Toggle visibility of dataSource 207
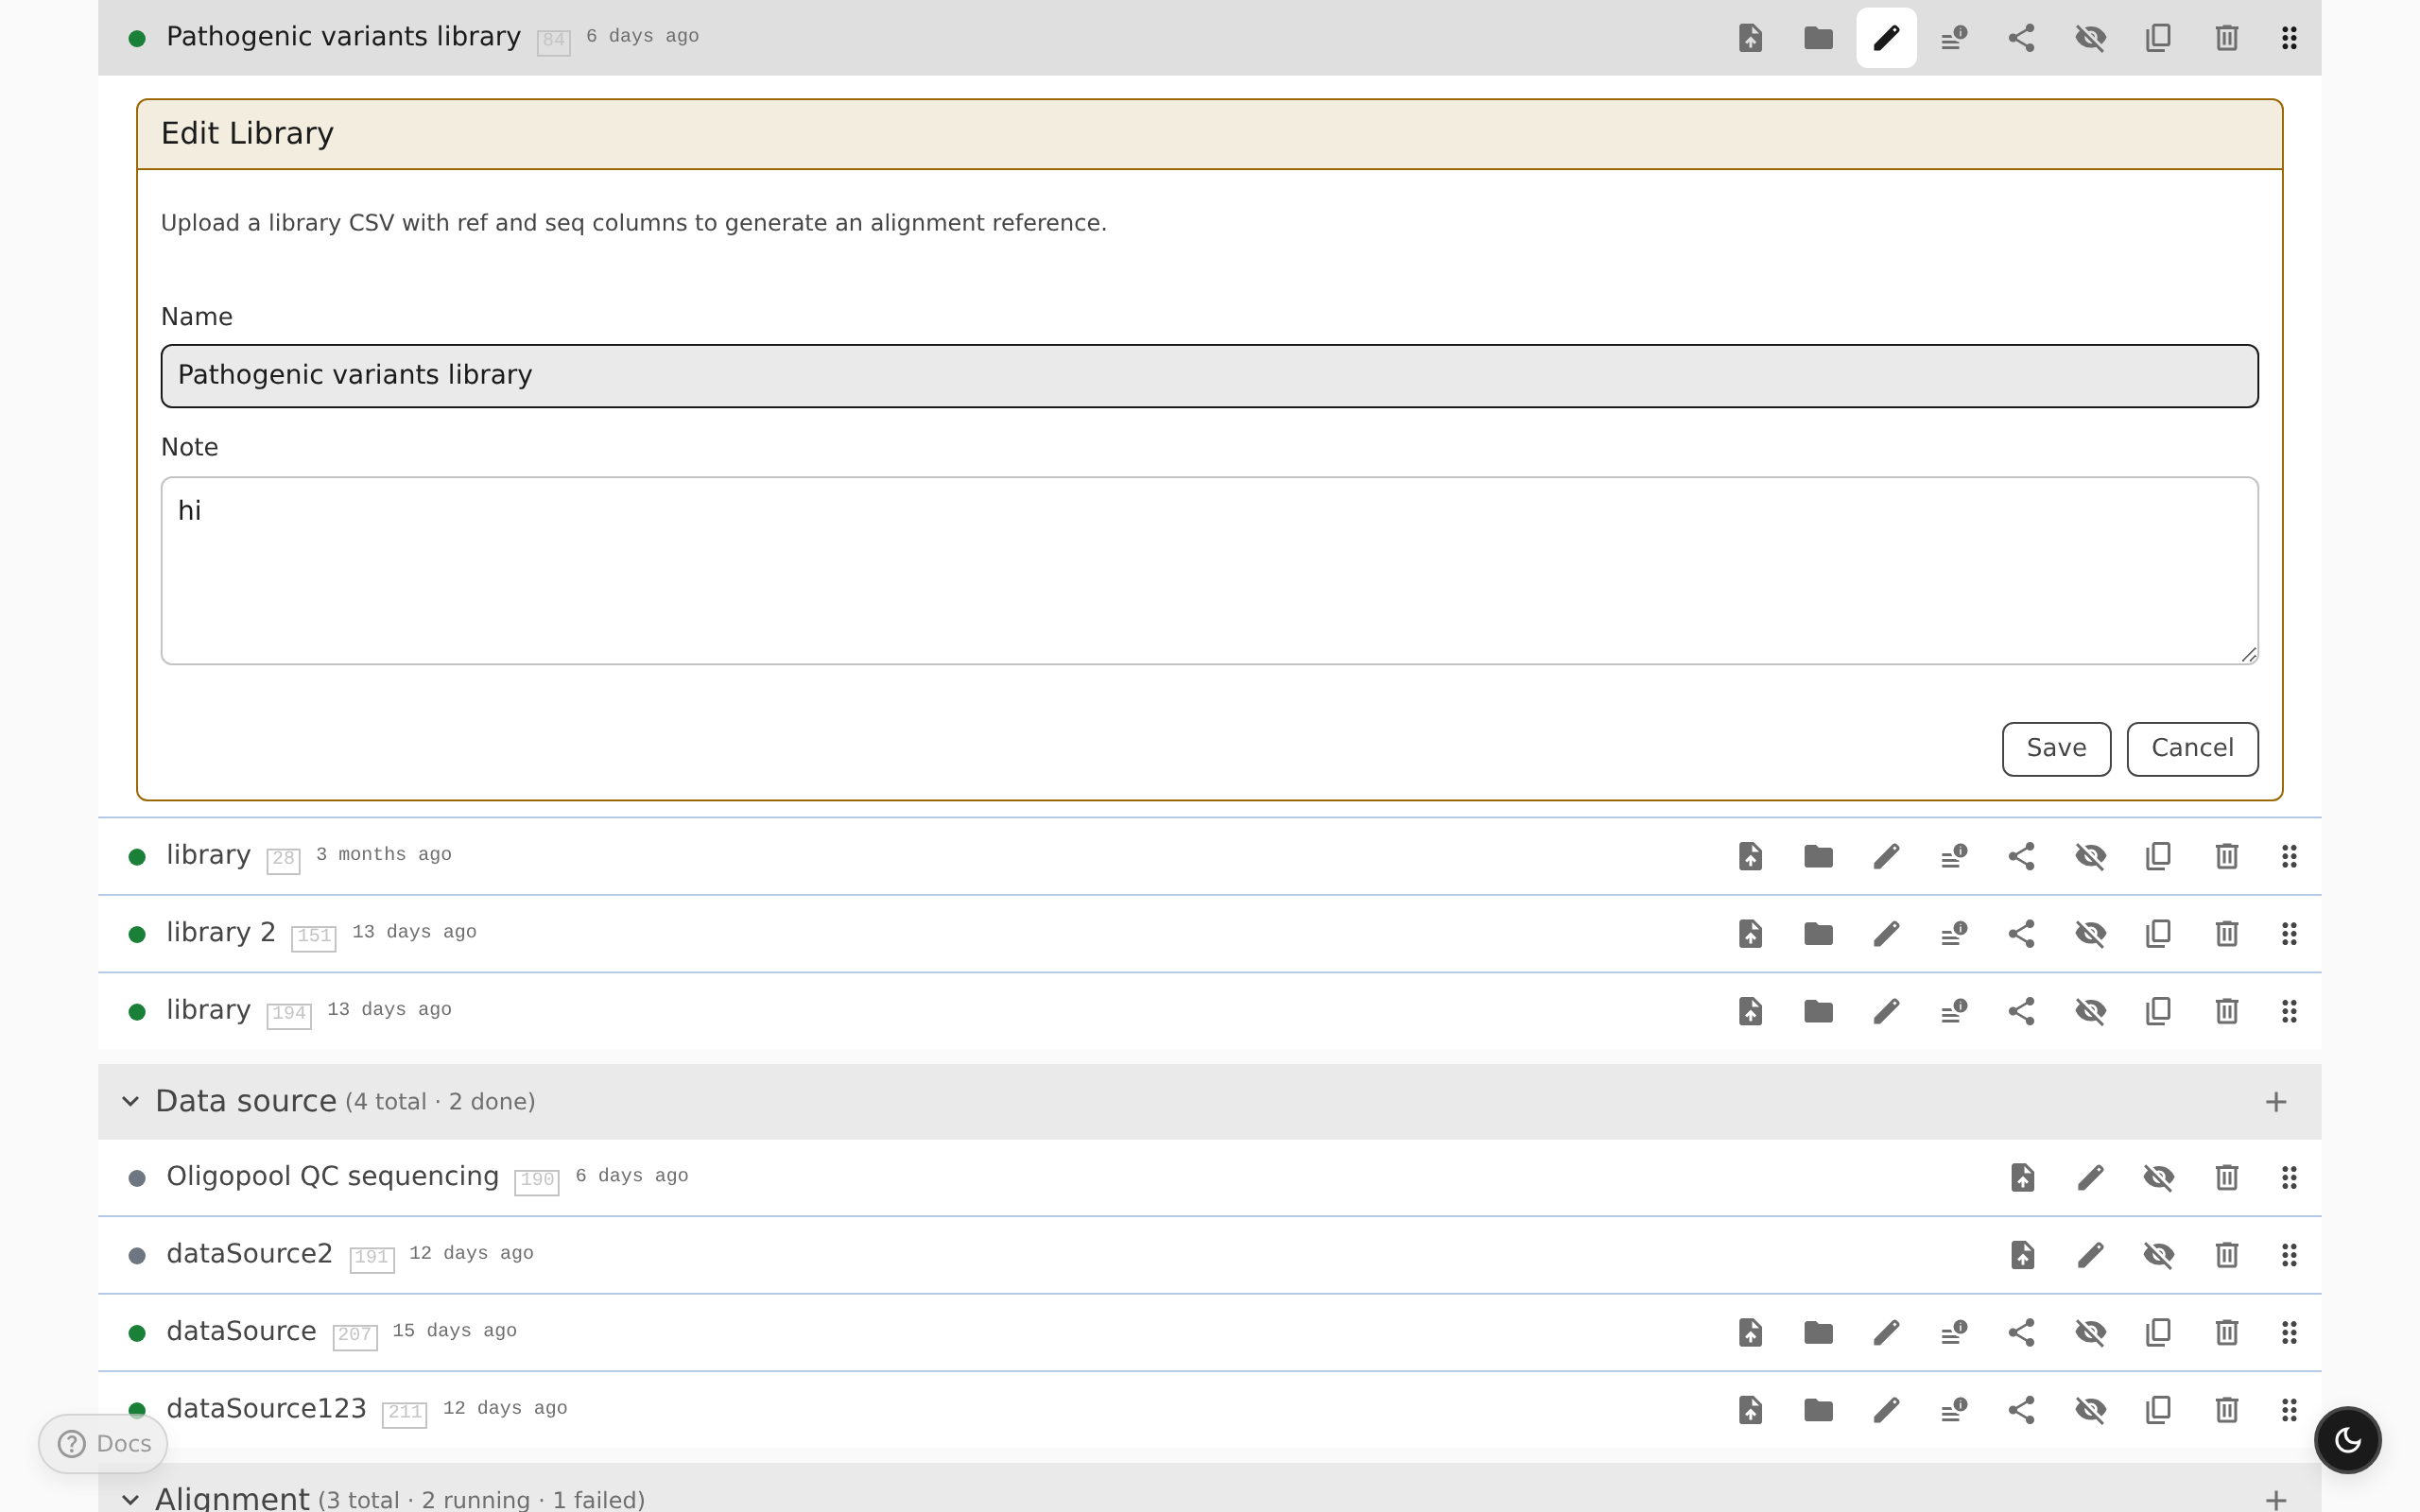 (2090, 1332)
